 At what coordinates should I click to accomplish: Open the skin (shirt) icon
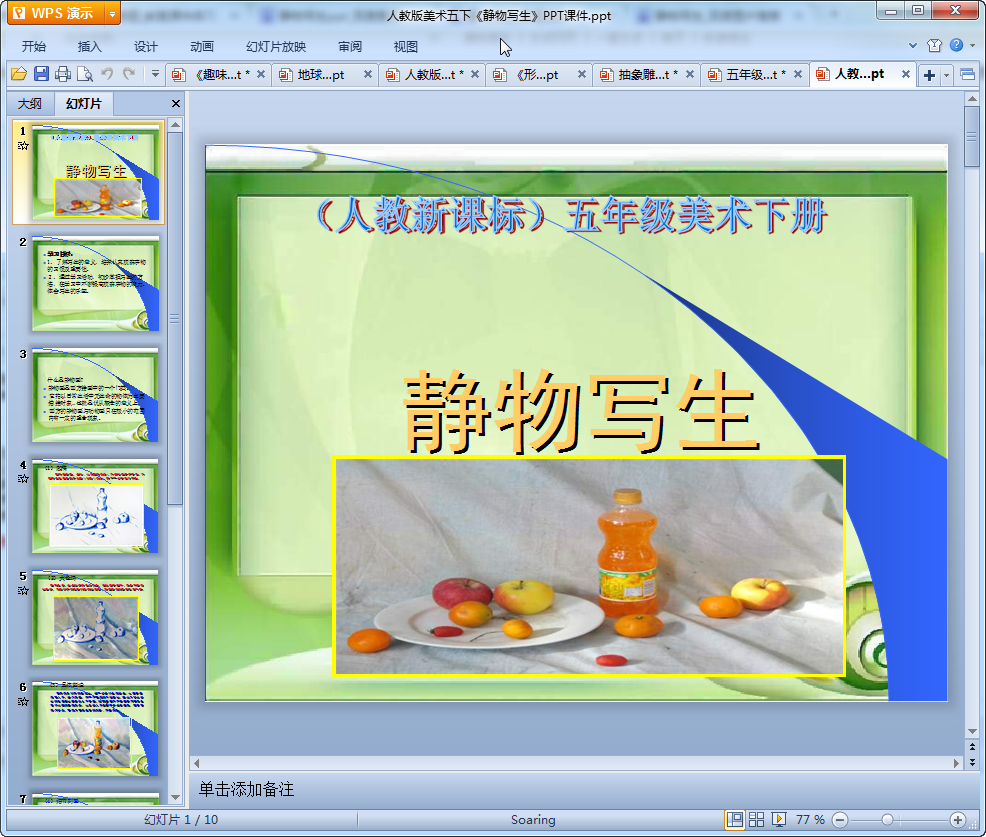click(934, 45)
